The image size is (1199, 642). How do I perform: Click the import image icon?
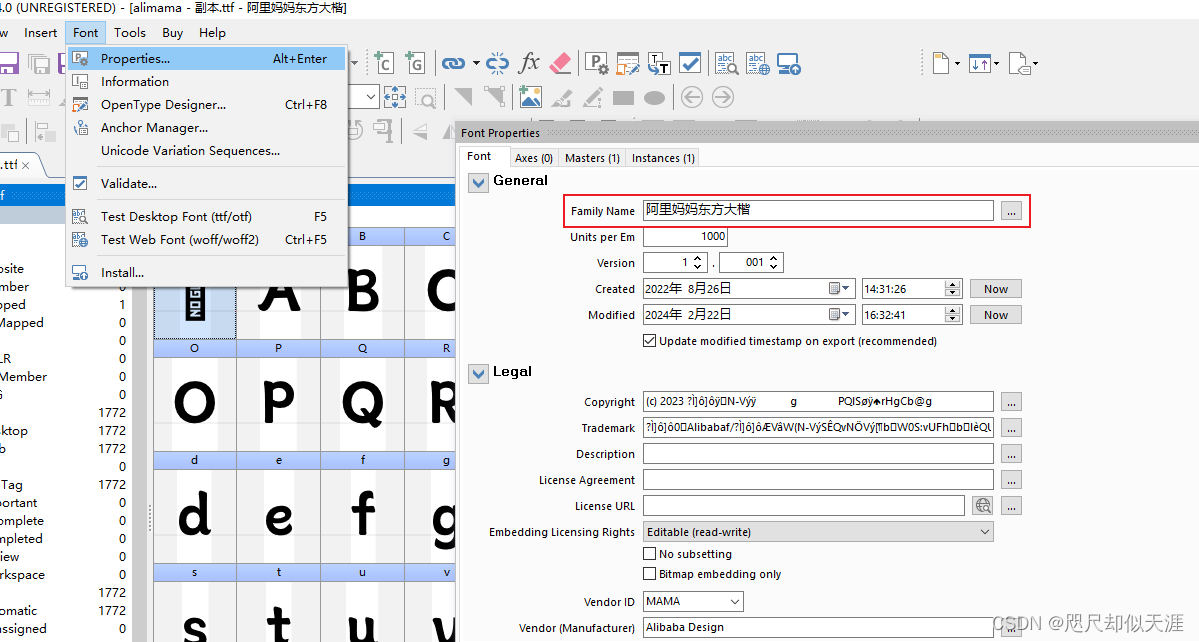click(x=530, y=97)
